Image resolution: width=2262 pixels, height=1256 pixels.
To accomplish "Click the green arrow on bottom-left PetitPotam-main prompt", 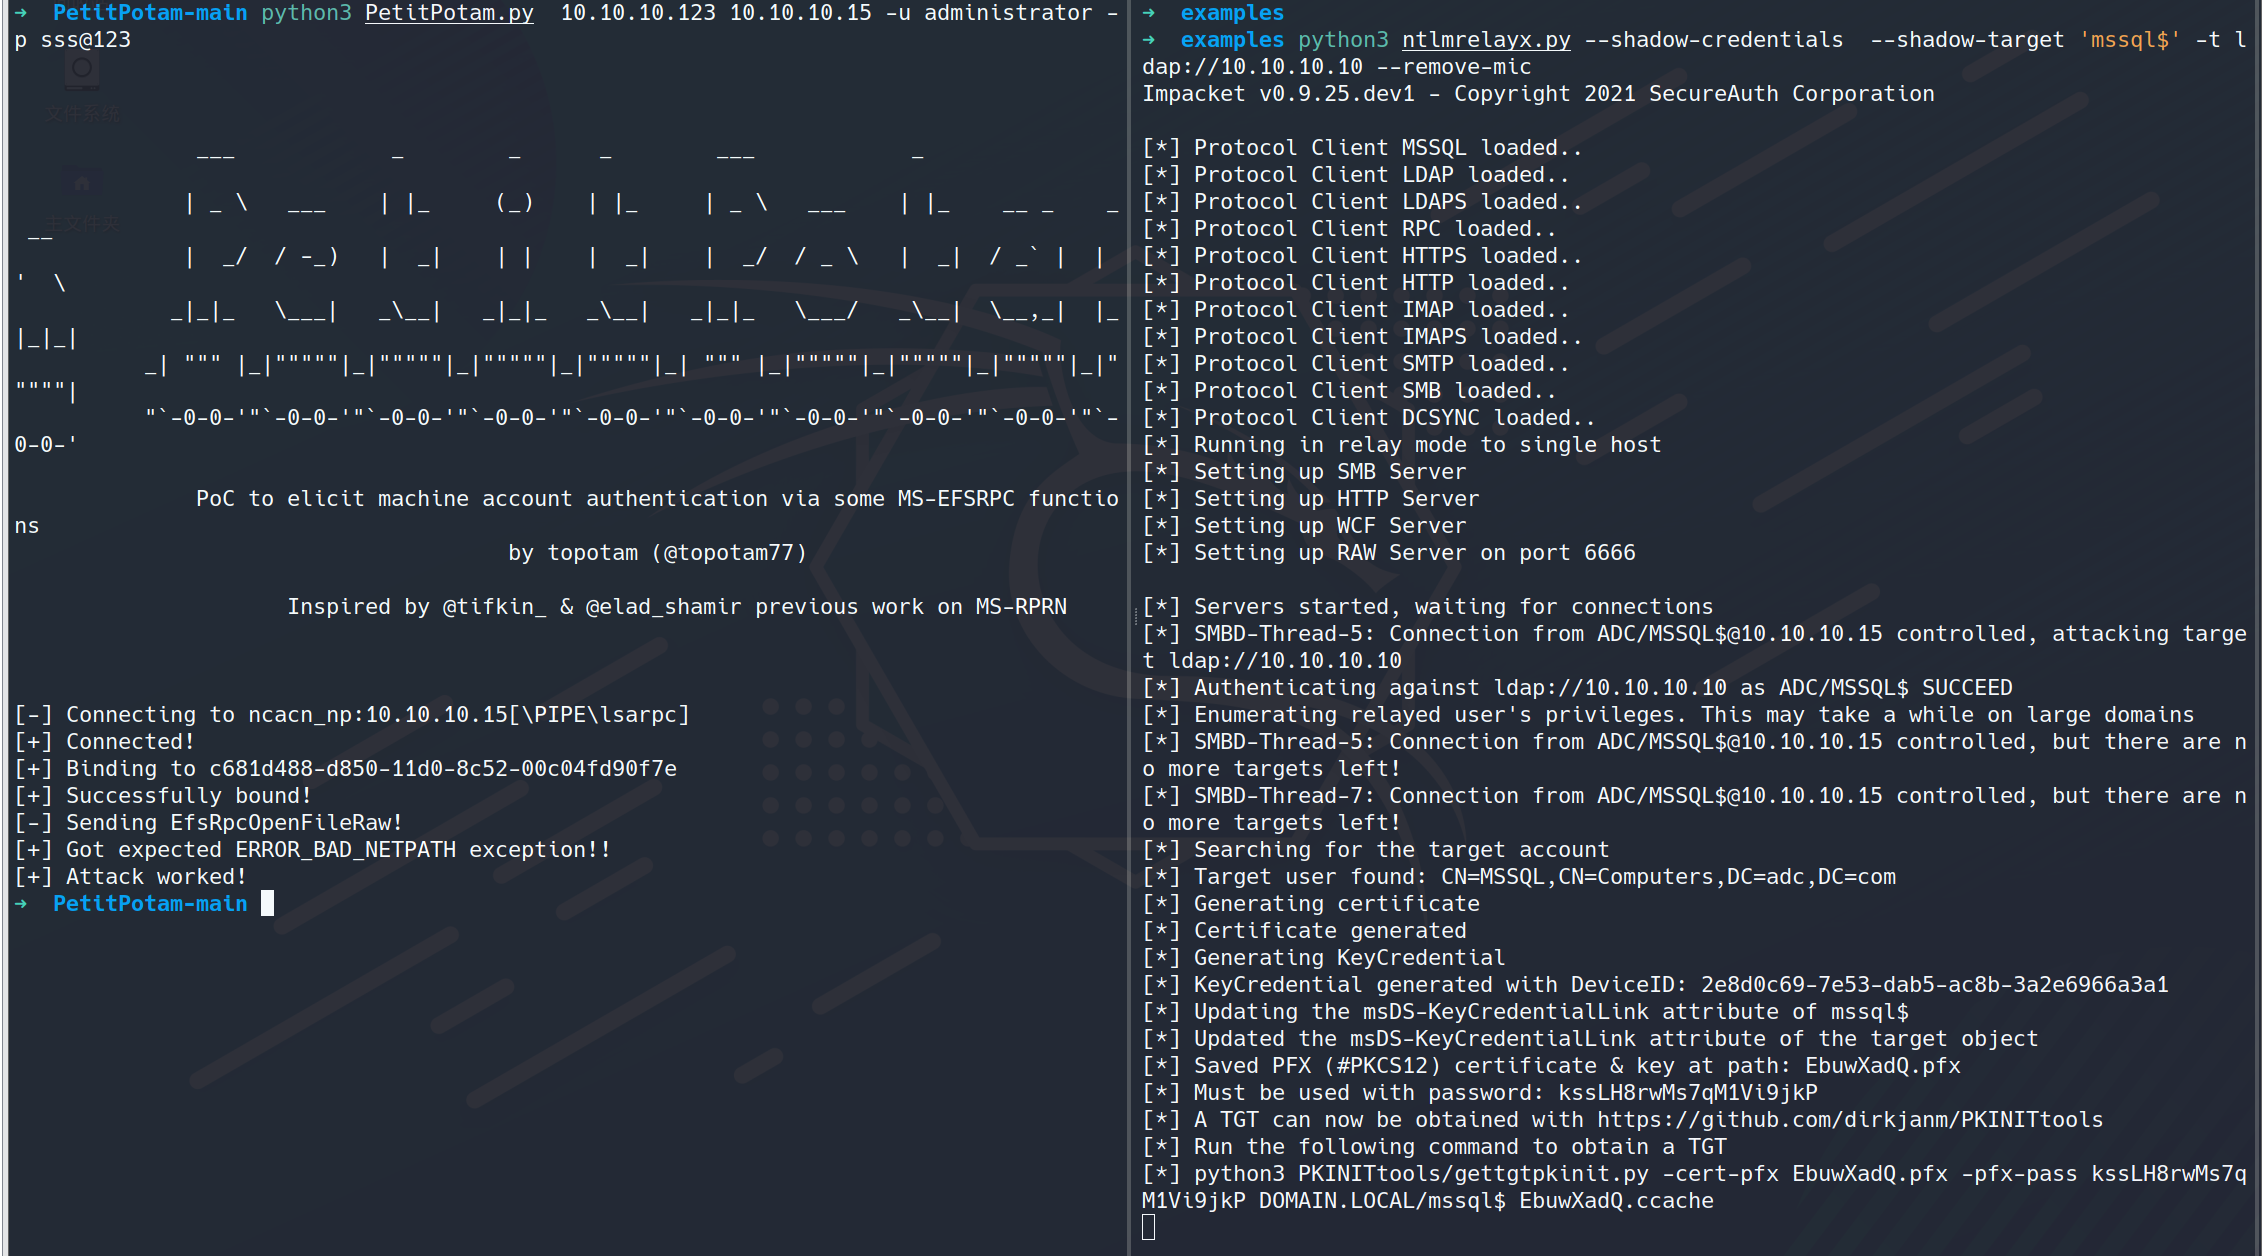I will click(21, 904).
